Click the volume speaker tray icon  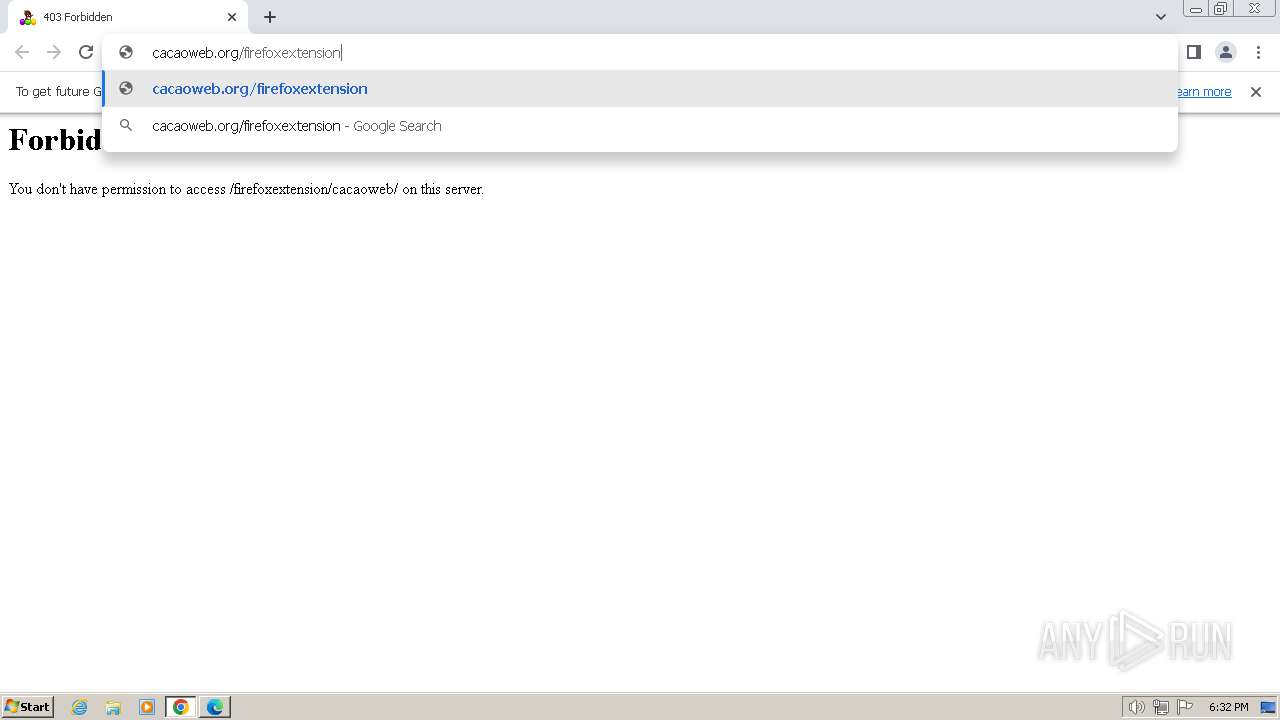[x=1136, y=707]
